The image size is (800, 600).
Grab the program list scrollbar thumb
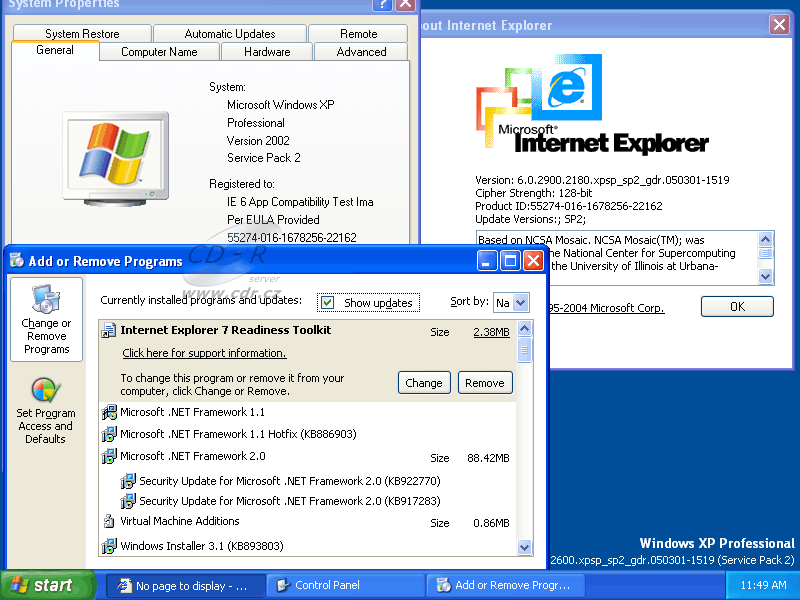click(524, 350)
